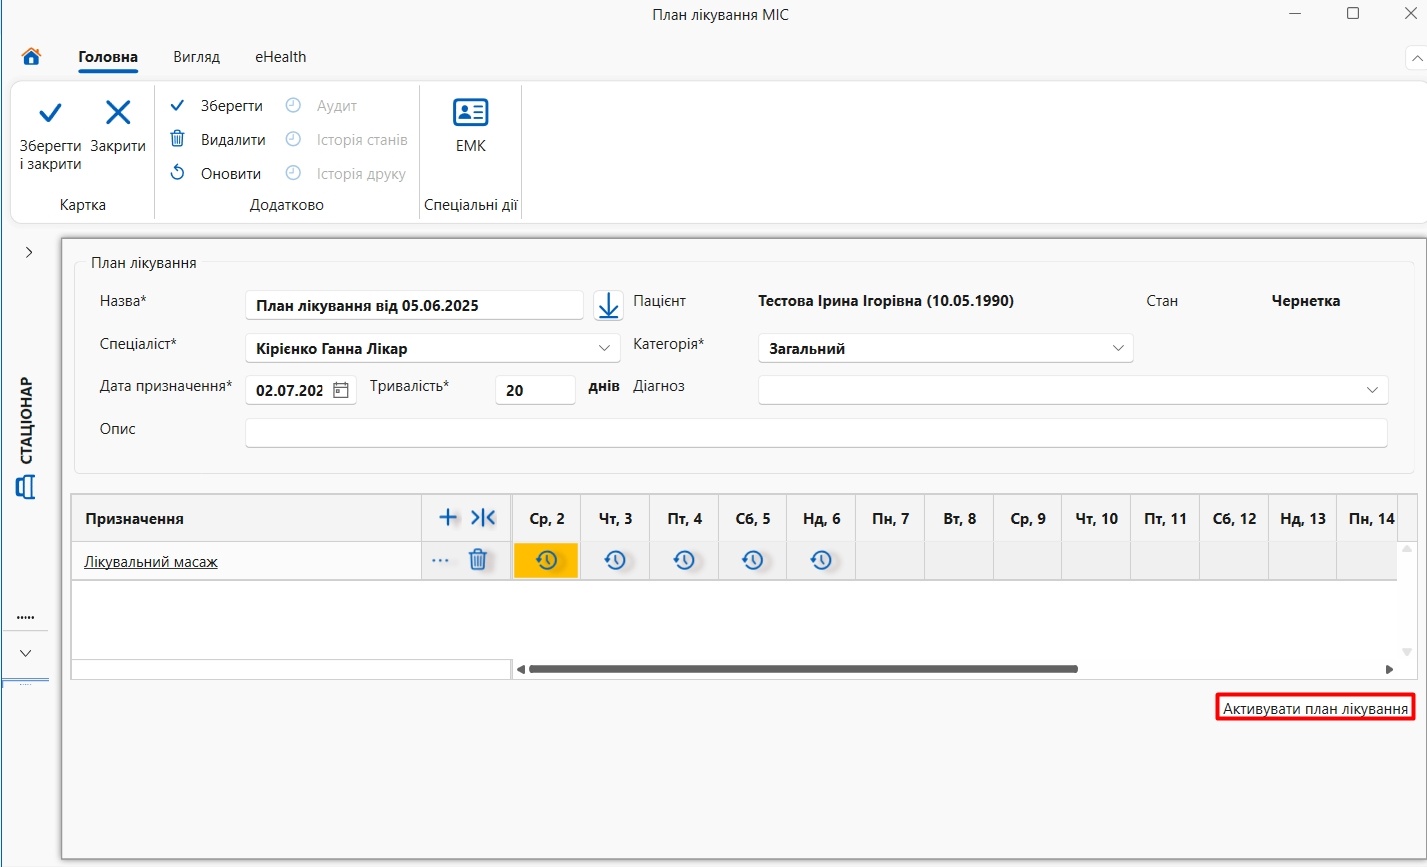Click the grid's vertical scroll up arrow
Viewport: 1427px width, 867px height.
click(x=1406, y=549)
